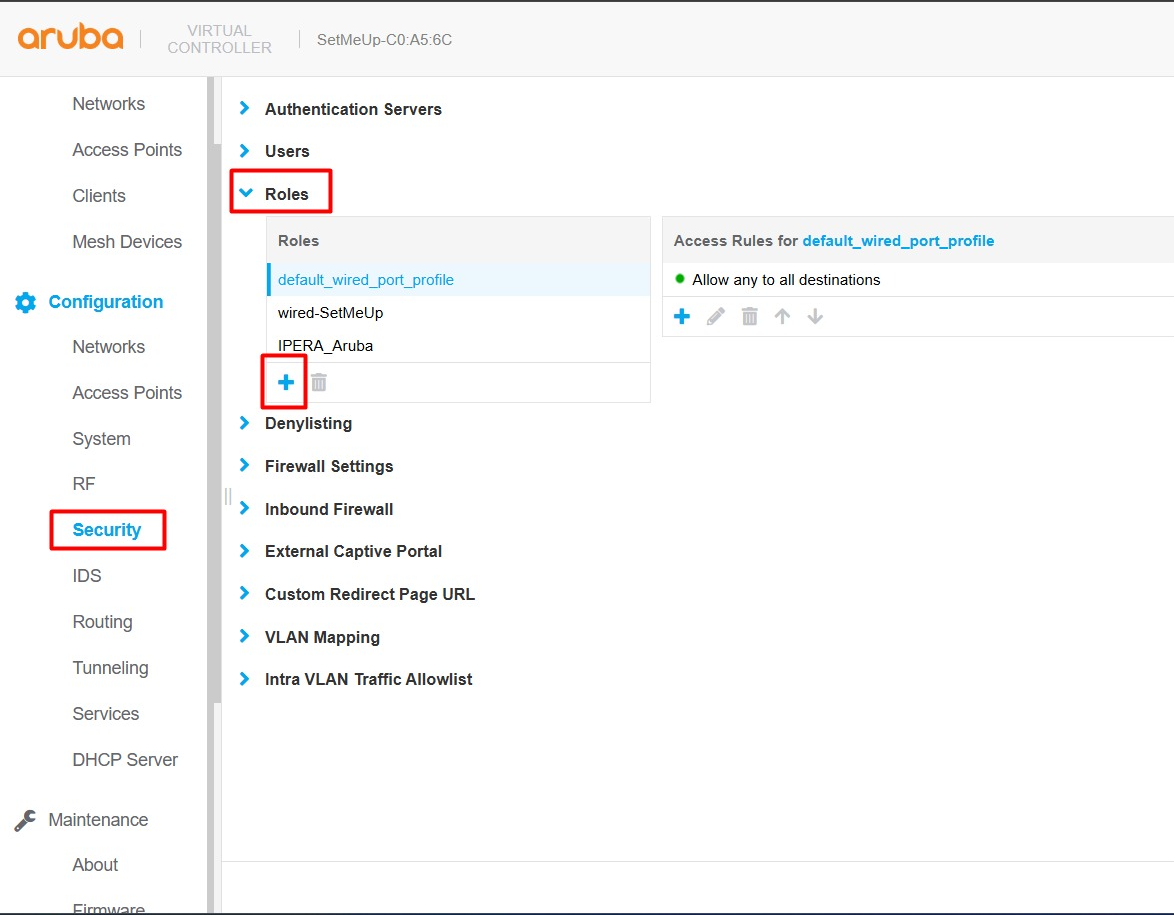
Task: Select Security in the sidebar
Action: pyautogui.click(x=107, y=530)
